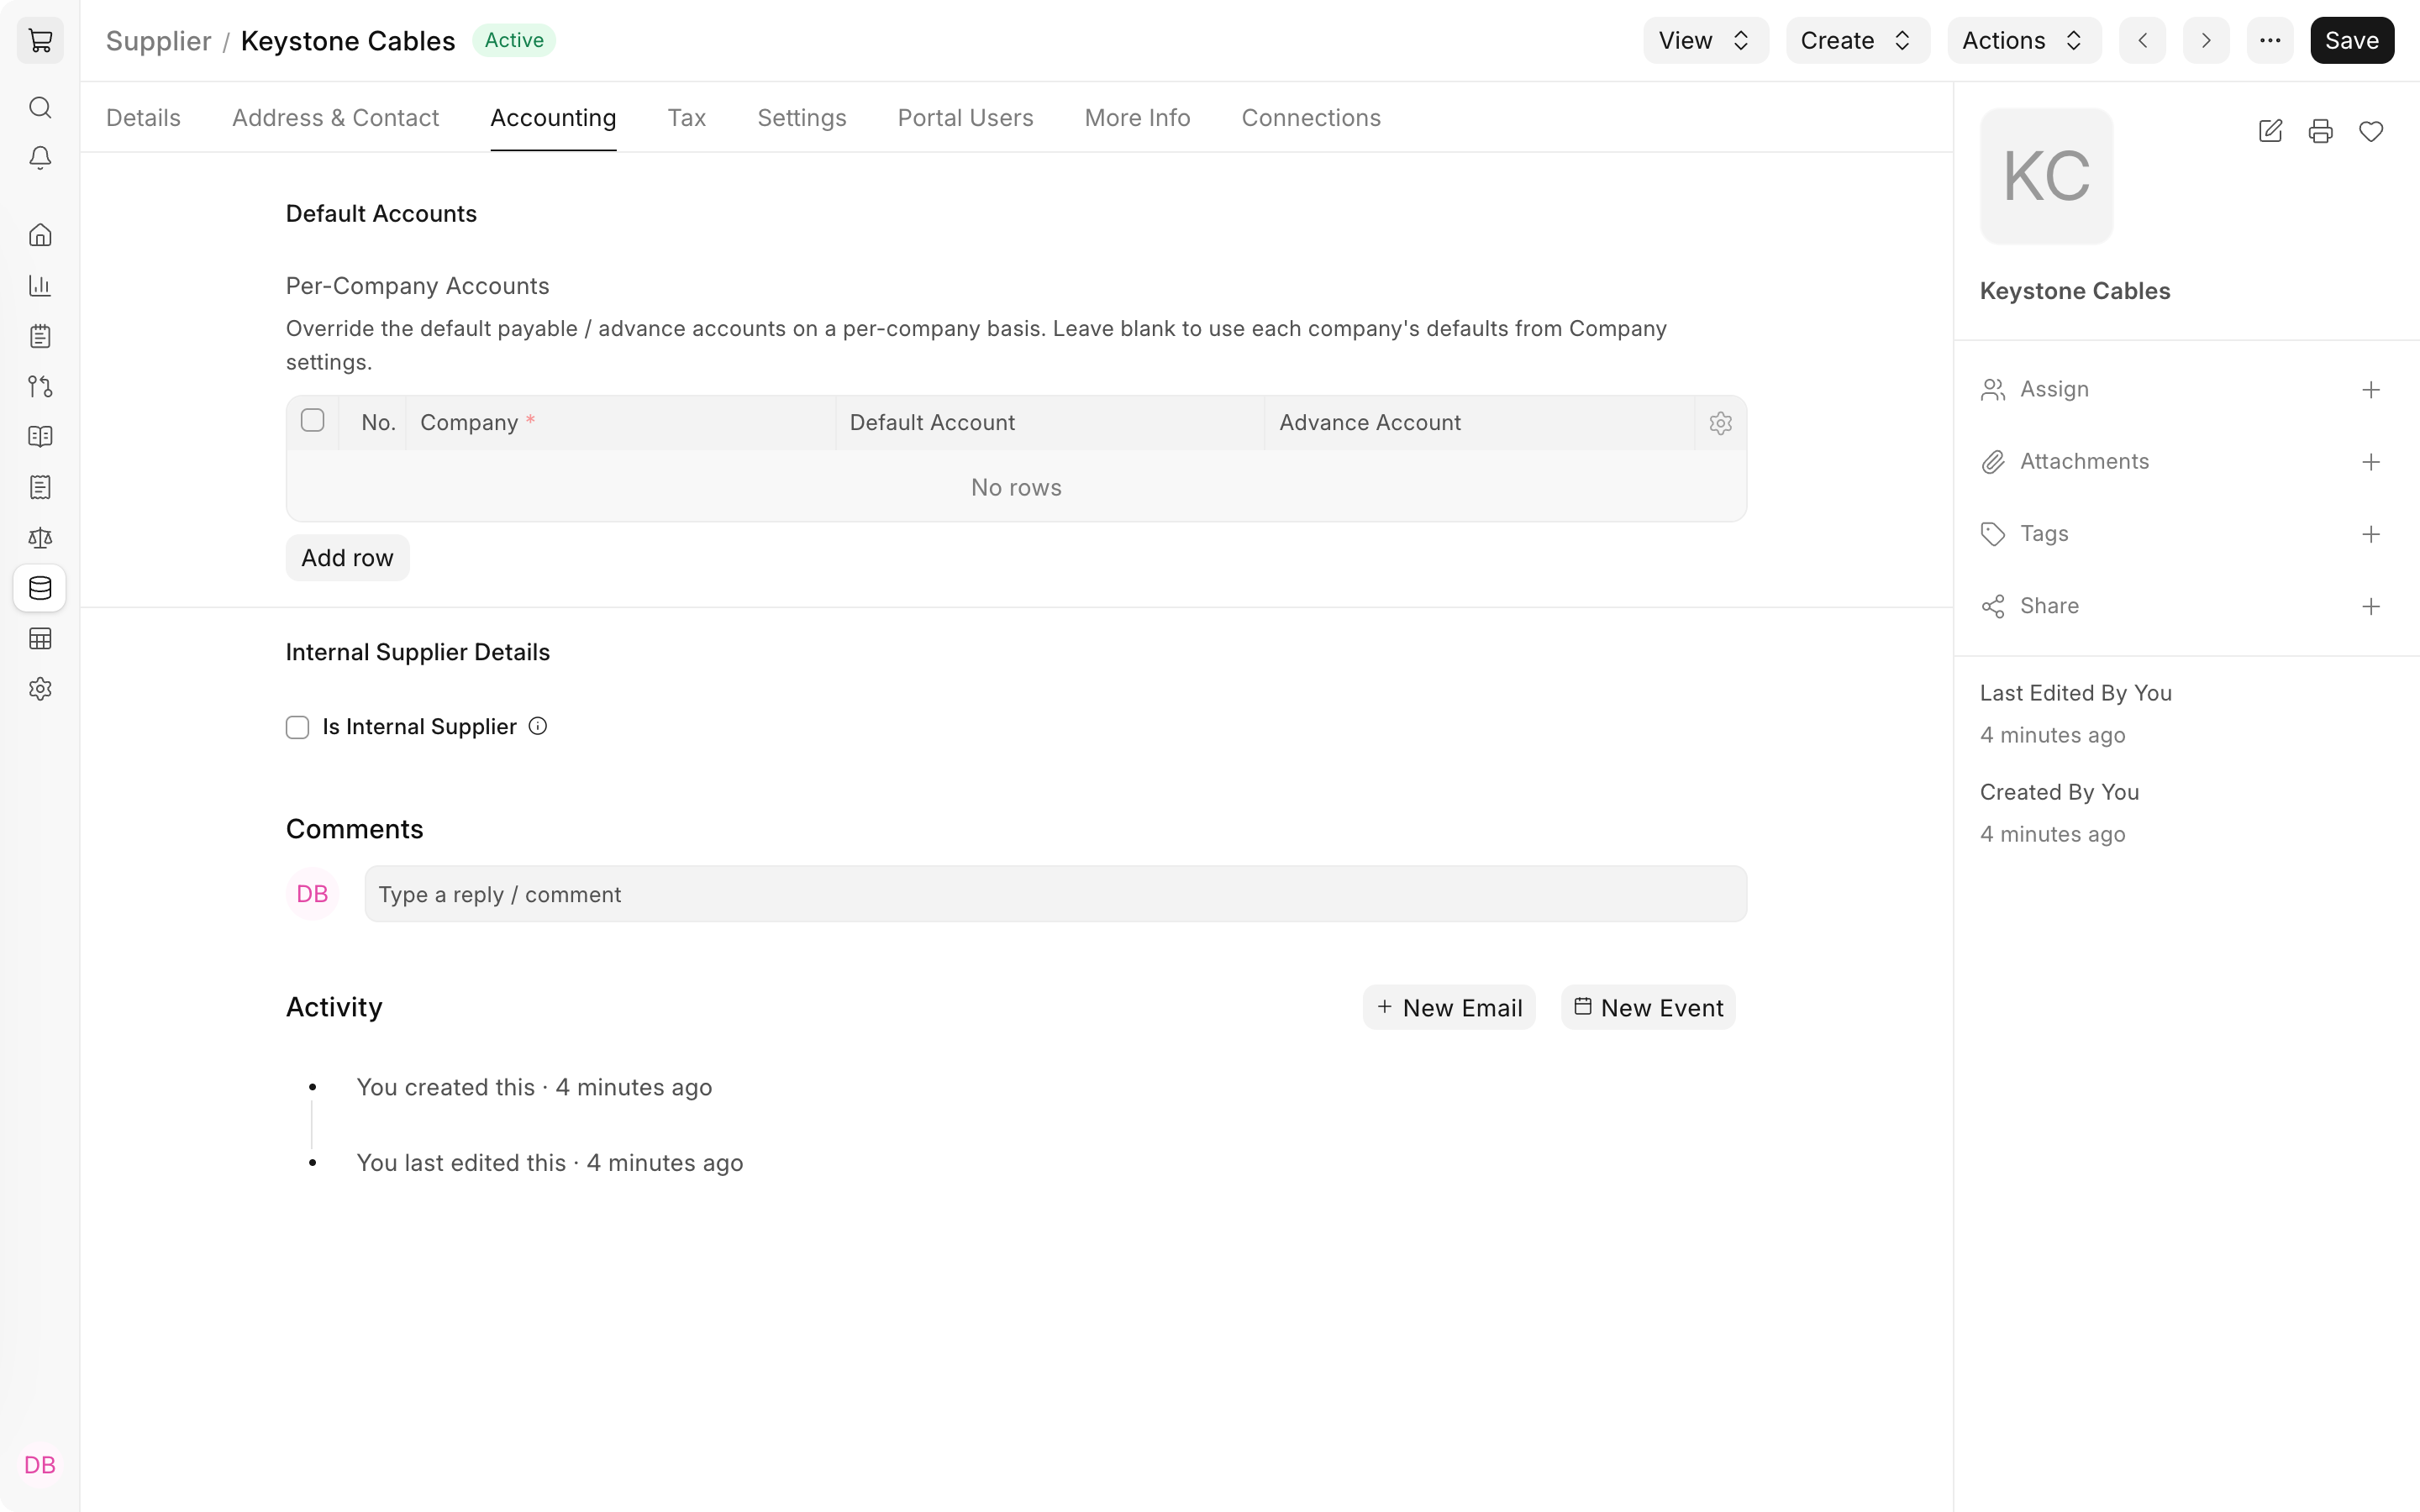Open table grid icon in sidebar

[40, 639]
